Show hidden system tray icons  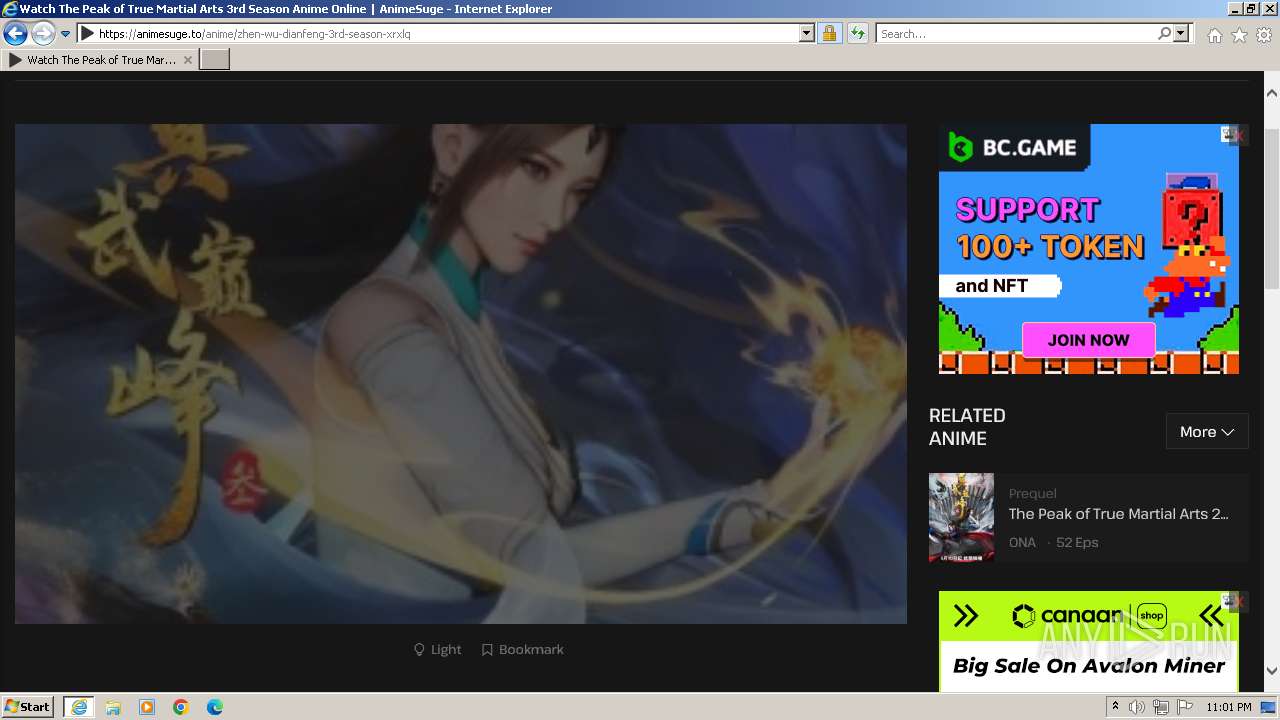pyautogui.click(x=1115, y=707)
